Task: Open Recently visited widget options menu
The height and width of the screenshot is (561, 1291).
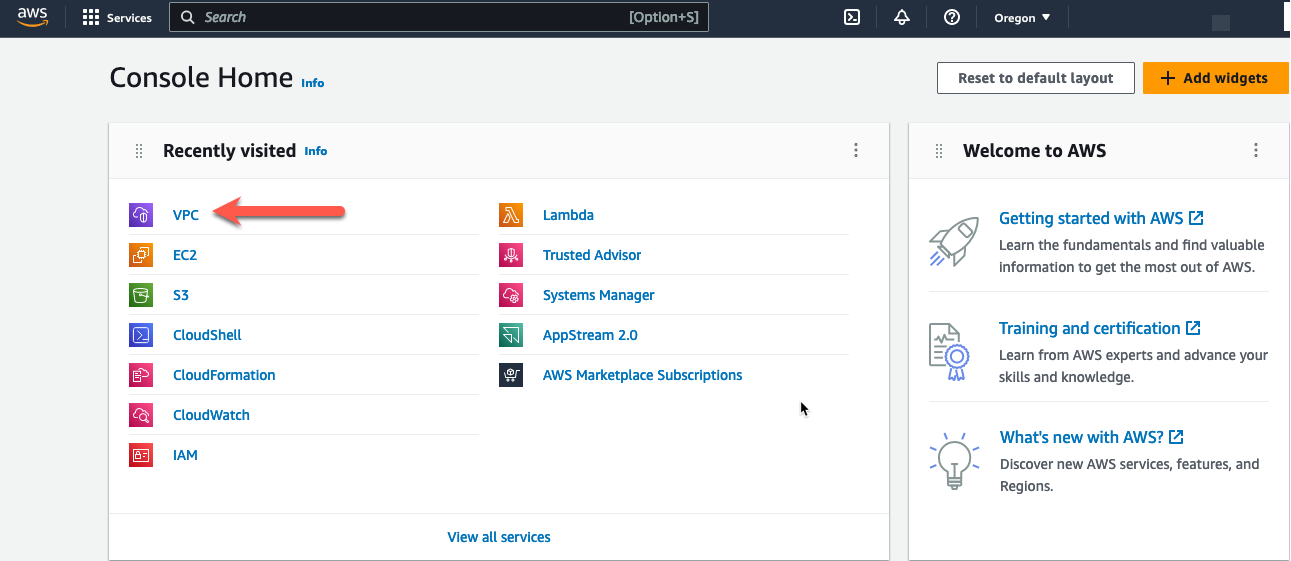Action: tap(856, 150)
